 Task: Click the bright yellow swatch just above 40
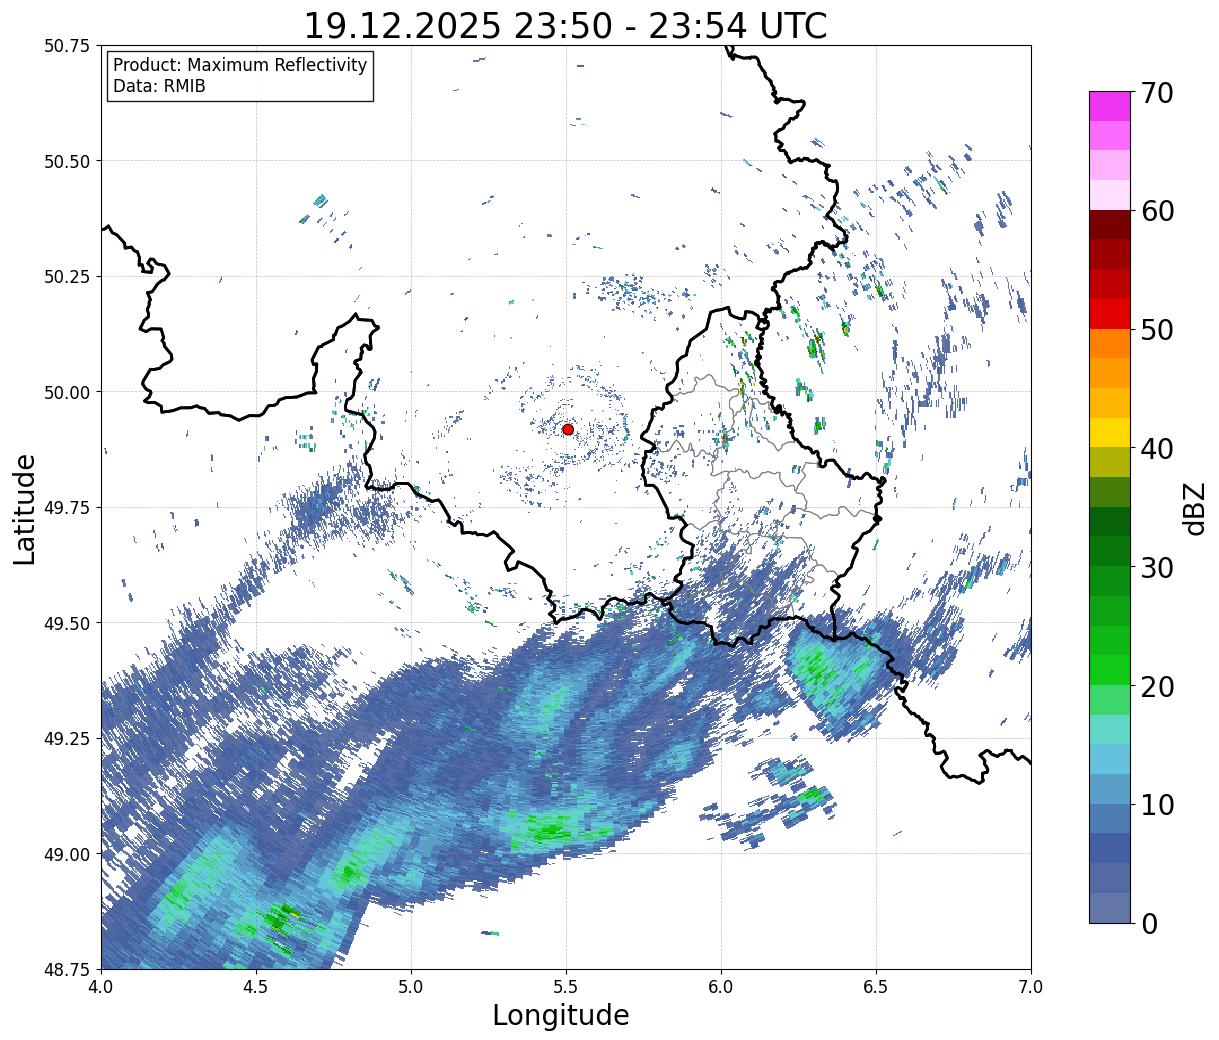point(1110,432)
